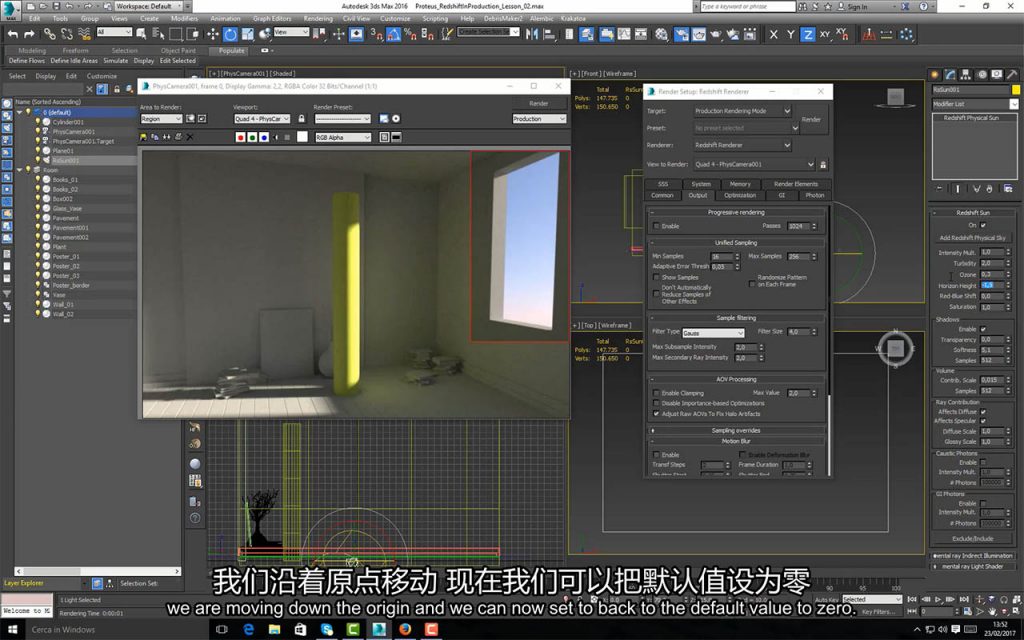1024x640 pixels.
Task: Choose the Select and Scale tool
Action: 248,34
